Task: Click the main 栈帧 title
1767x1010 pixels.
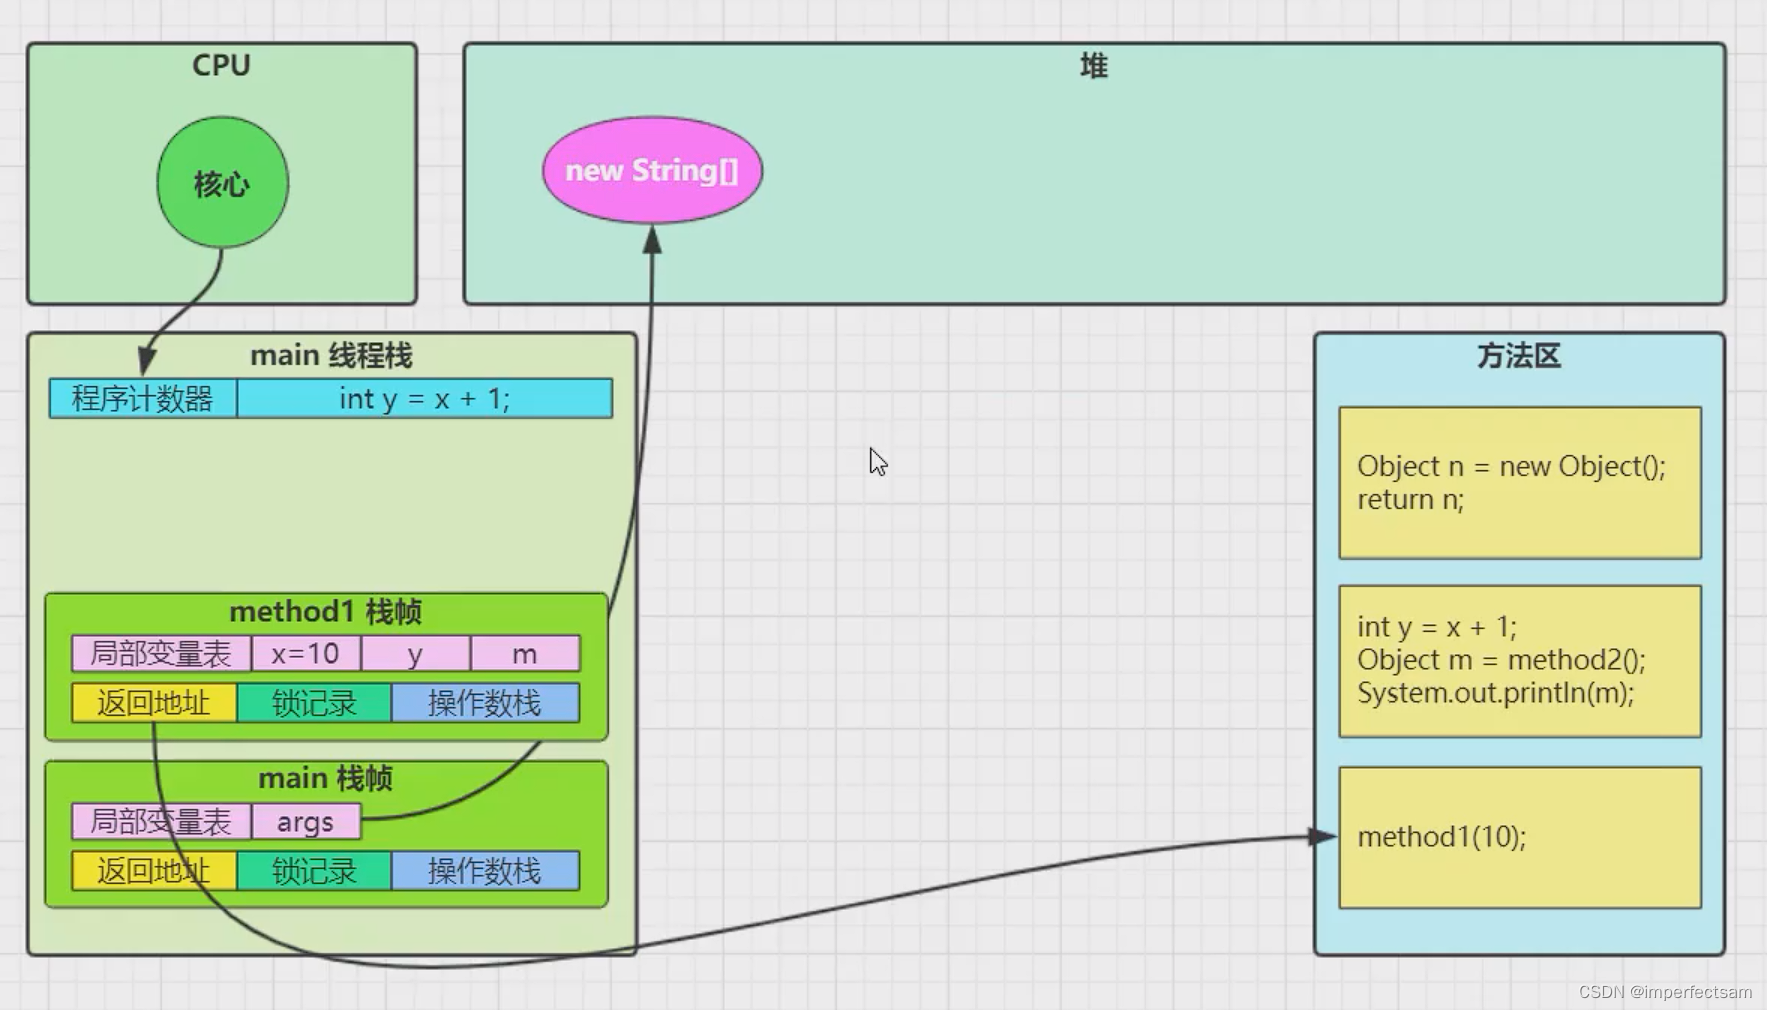Action: point(326,778)
